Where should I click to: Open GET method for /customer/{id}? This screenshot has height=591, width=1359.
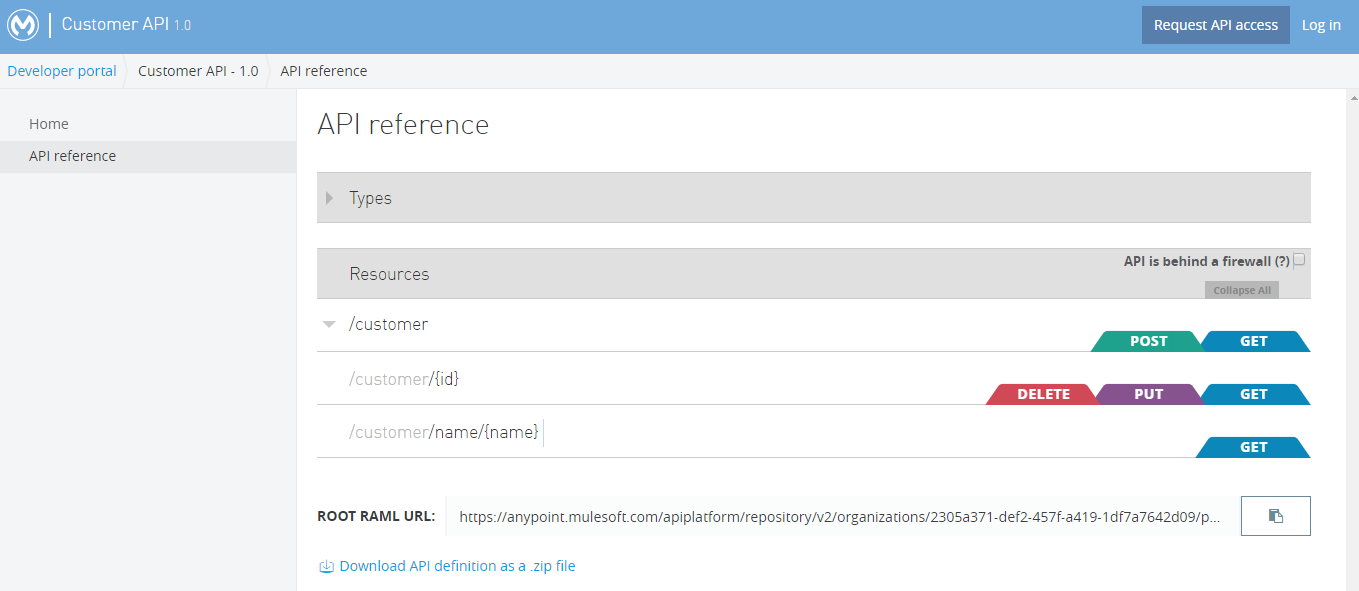pos(1253,394)
